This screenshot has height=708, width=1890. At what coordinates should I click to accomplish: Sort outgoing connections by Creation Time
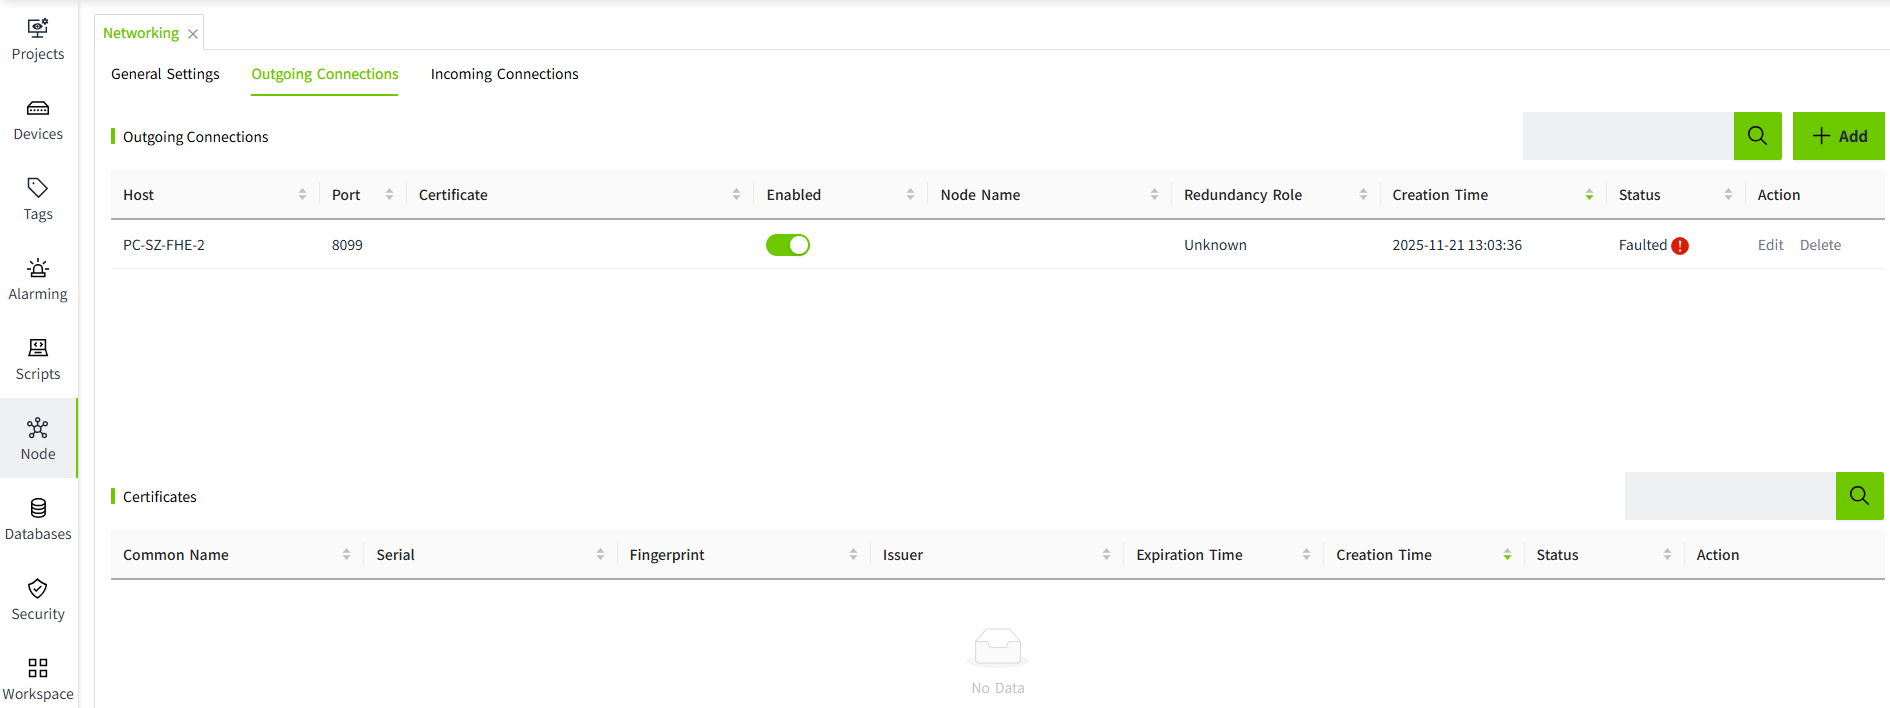(1588, 195)
